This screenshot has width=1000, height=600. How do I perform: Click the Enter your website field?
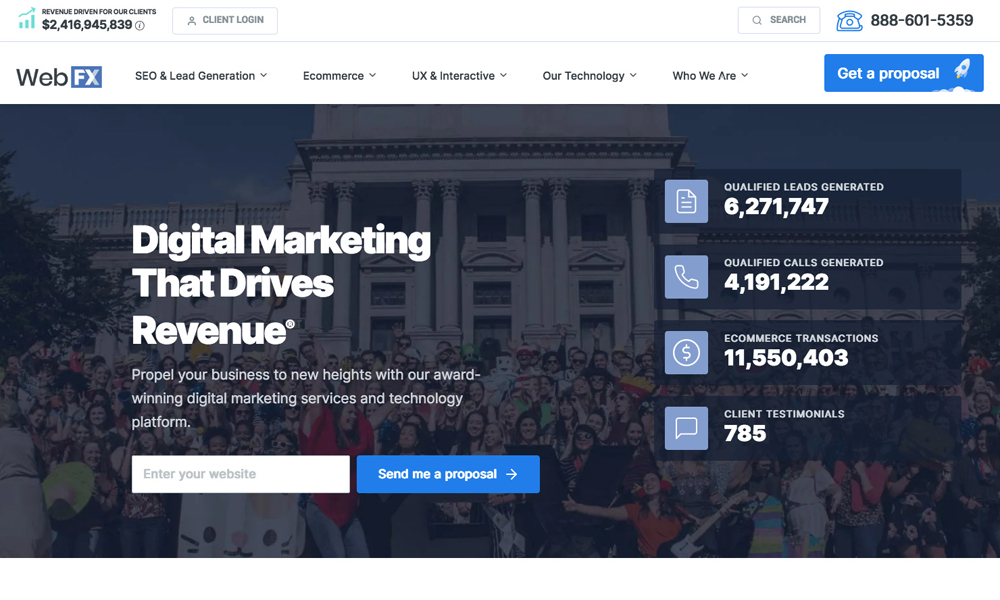240,474
